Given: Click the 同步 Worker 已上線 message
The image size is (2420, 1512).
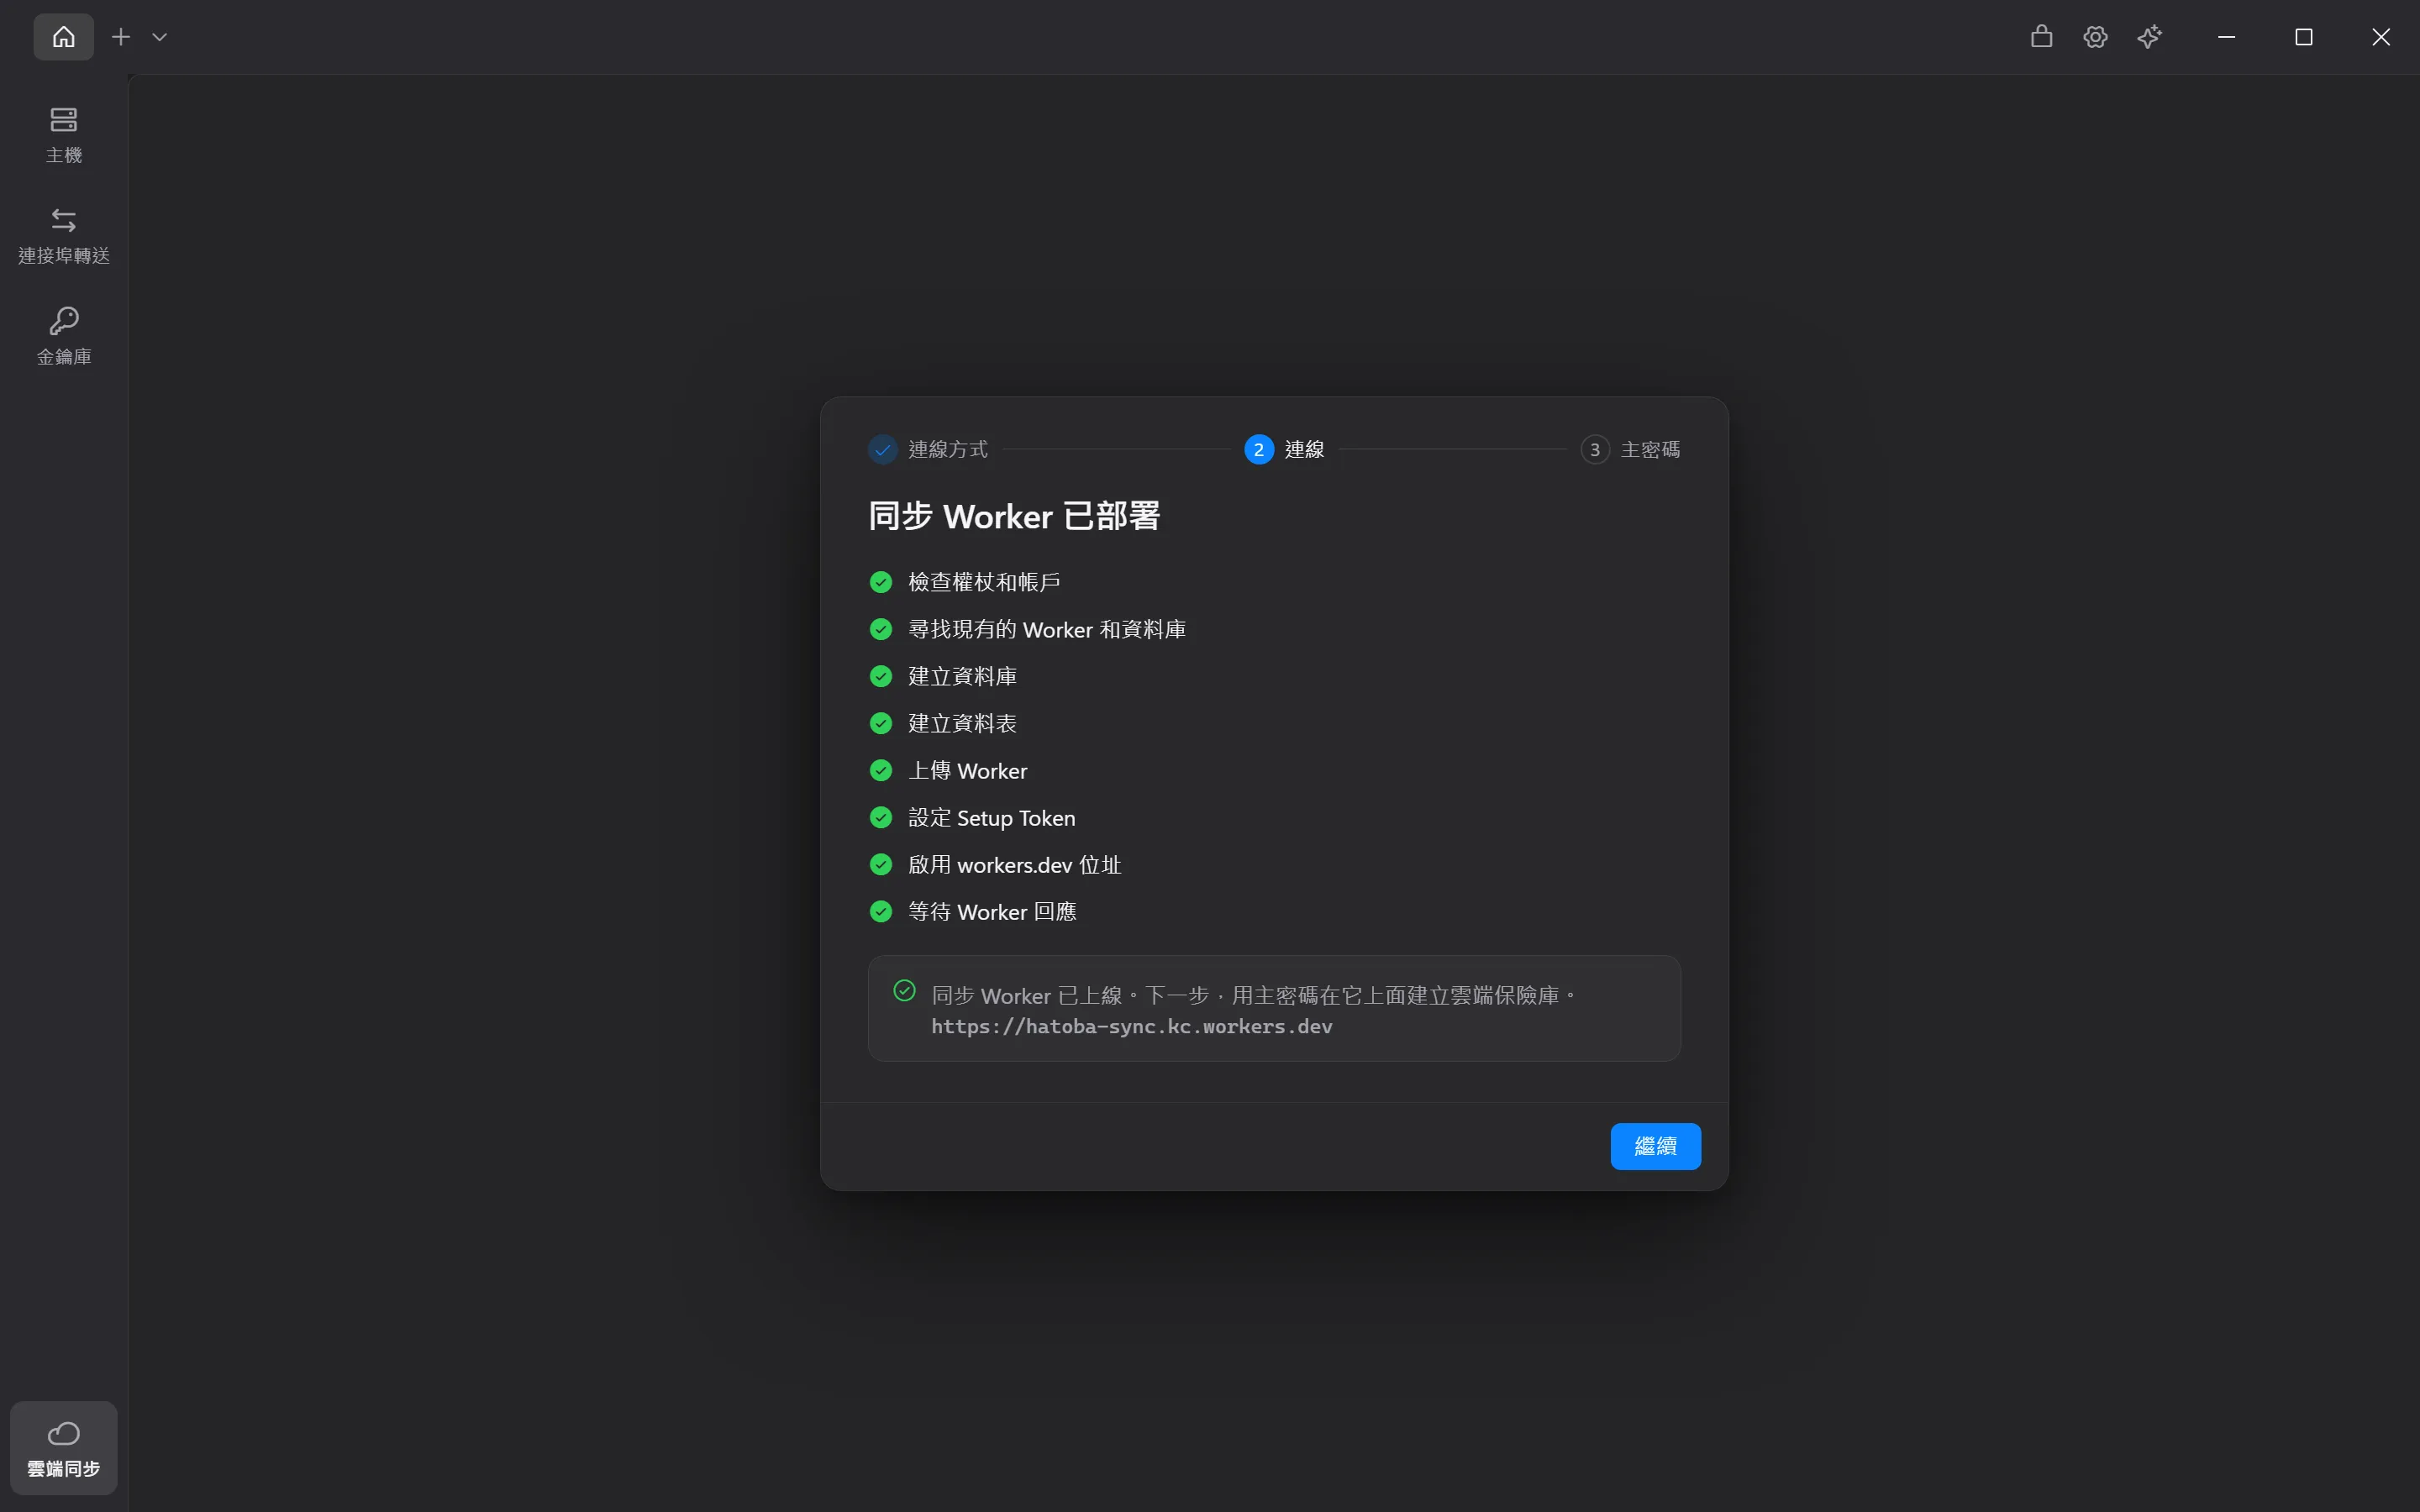Looking at the screenshot, I should click(1254, 995).
